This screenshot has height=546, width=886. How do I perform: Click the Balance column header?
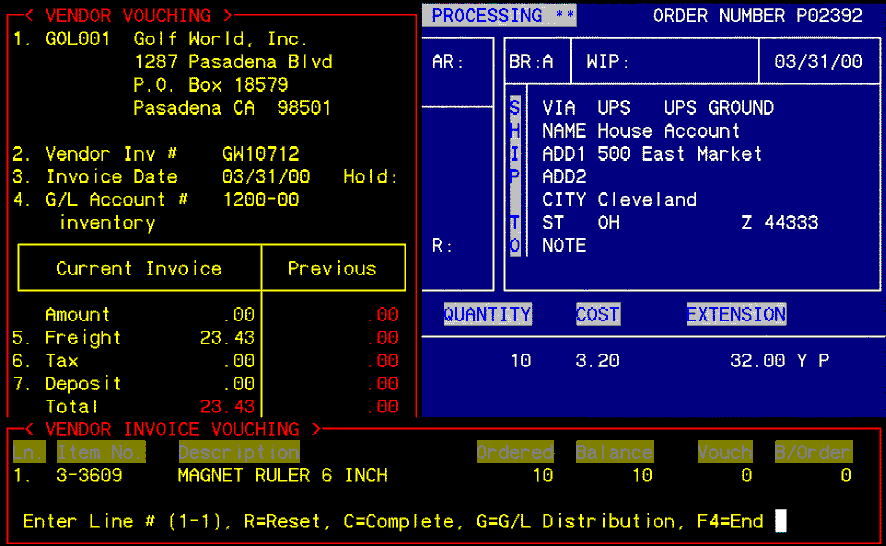click(614, 452)
